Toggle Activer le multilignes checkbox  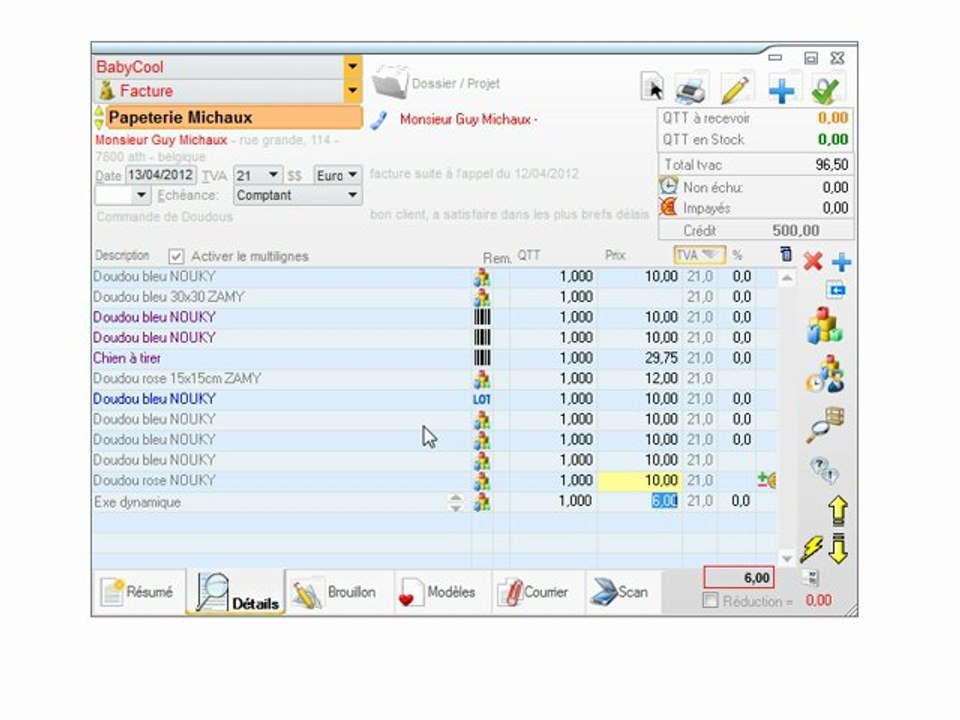pyautogui.click(x=176, y=257)
